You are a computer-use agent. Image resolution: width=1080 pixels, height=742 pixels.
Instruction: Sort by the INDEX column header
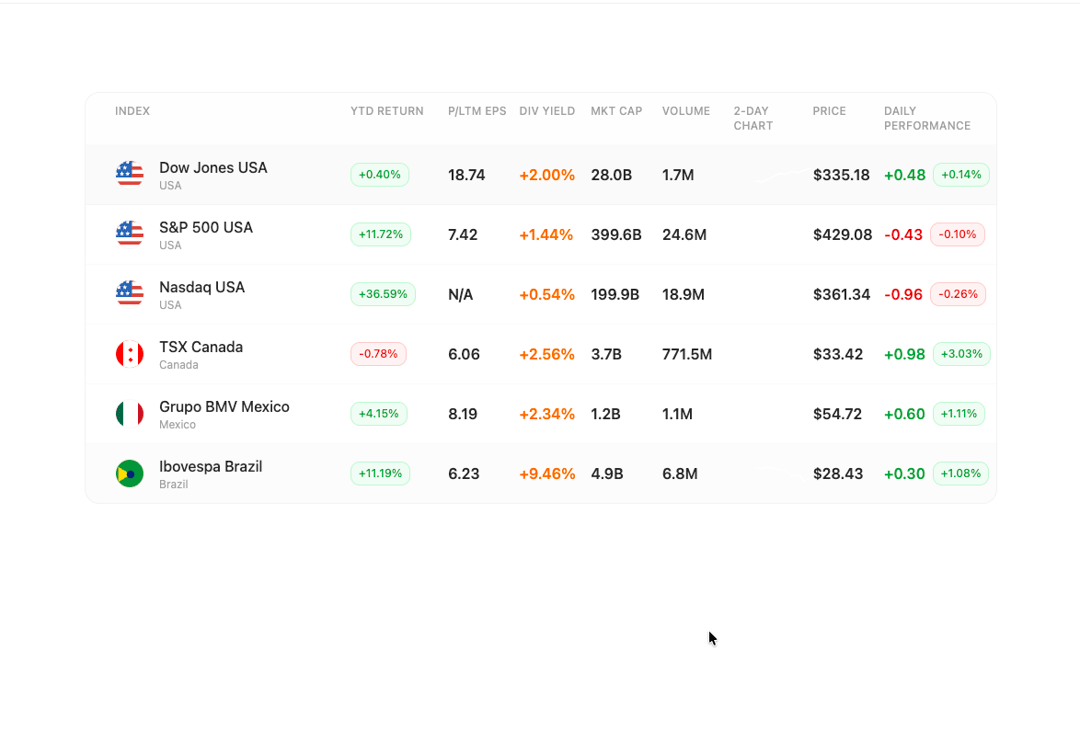tap(132, 111)
